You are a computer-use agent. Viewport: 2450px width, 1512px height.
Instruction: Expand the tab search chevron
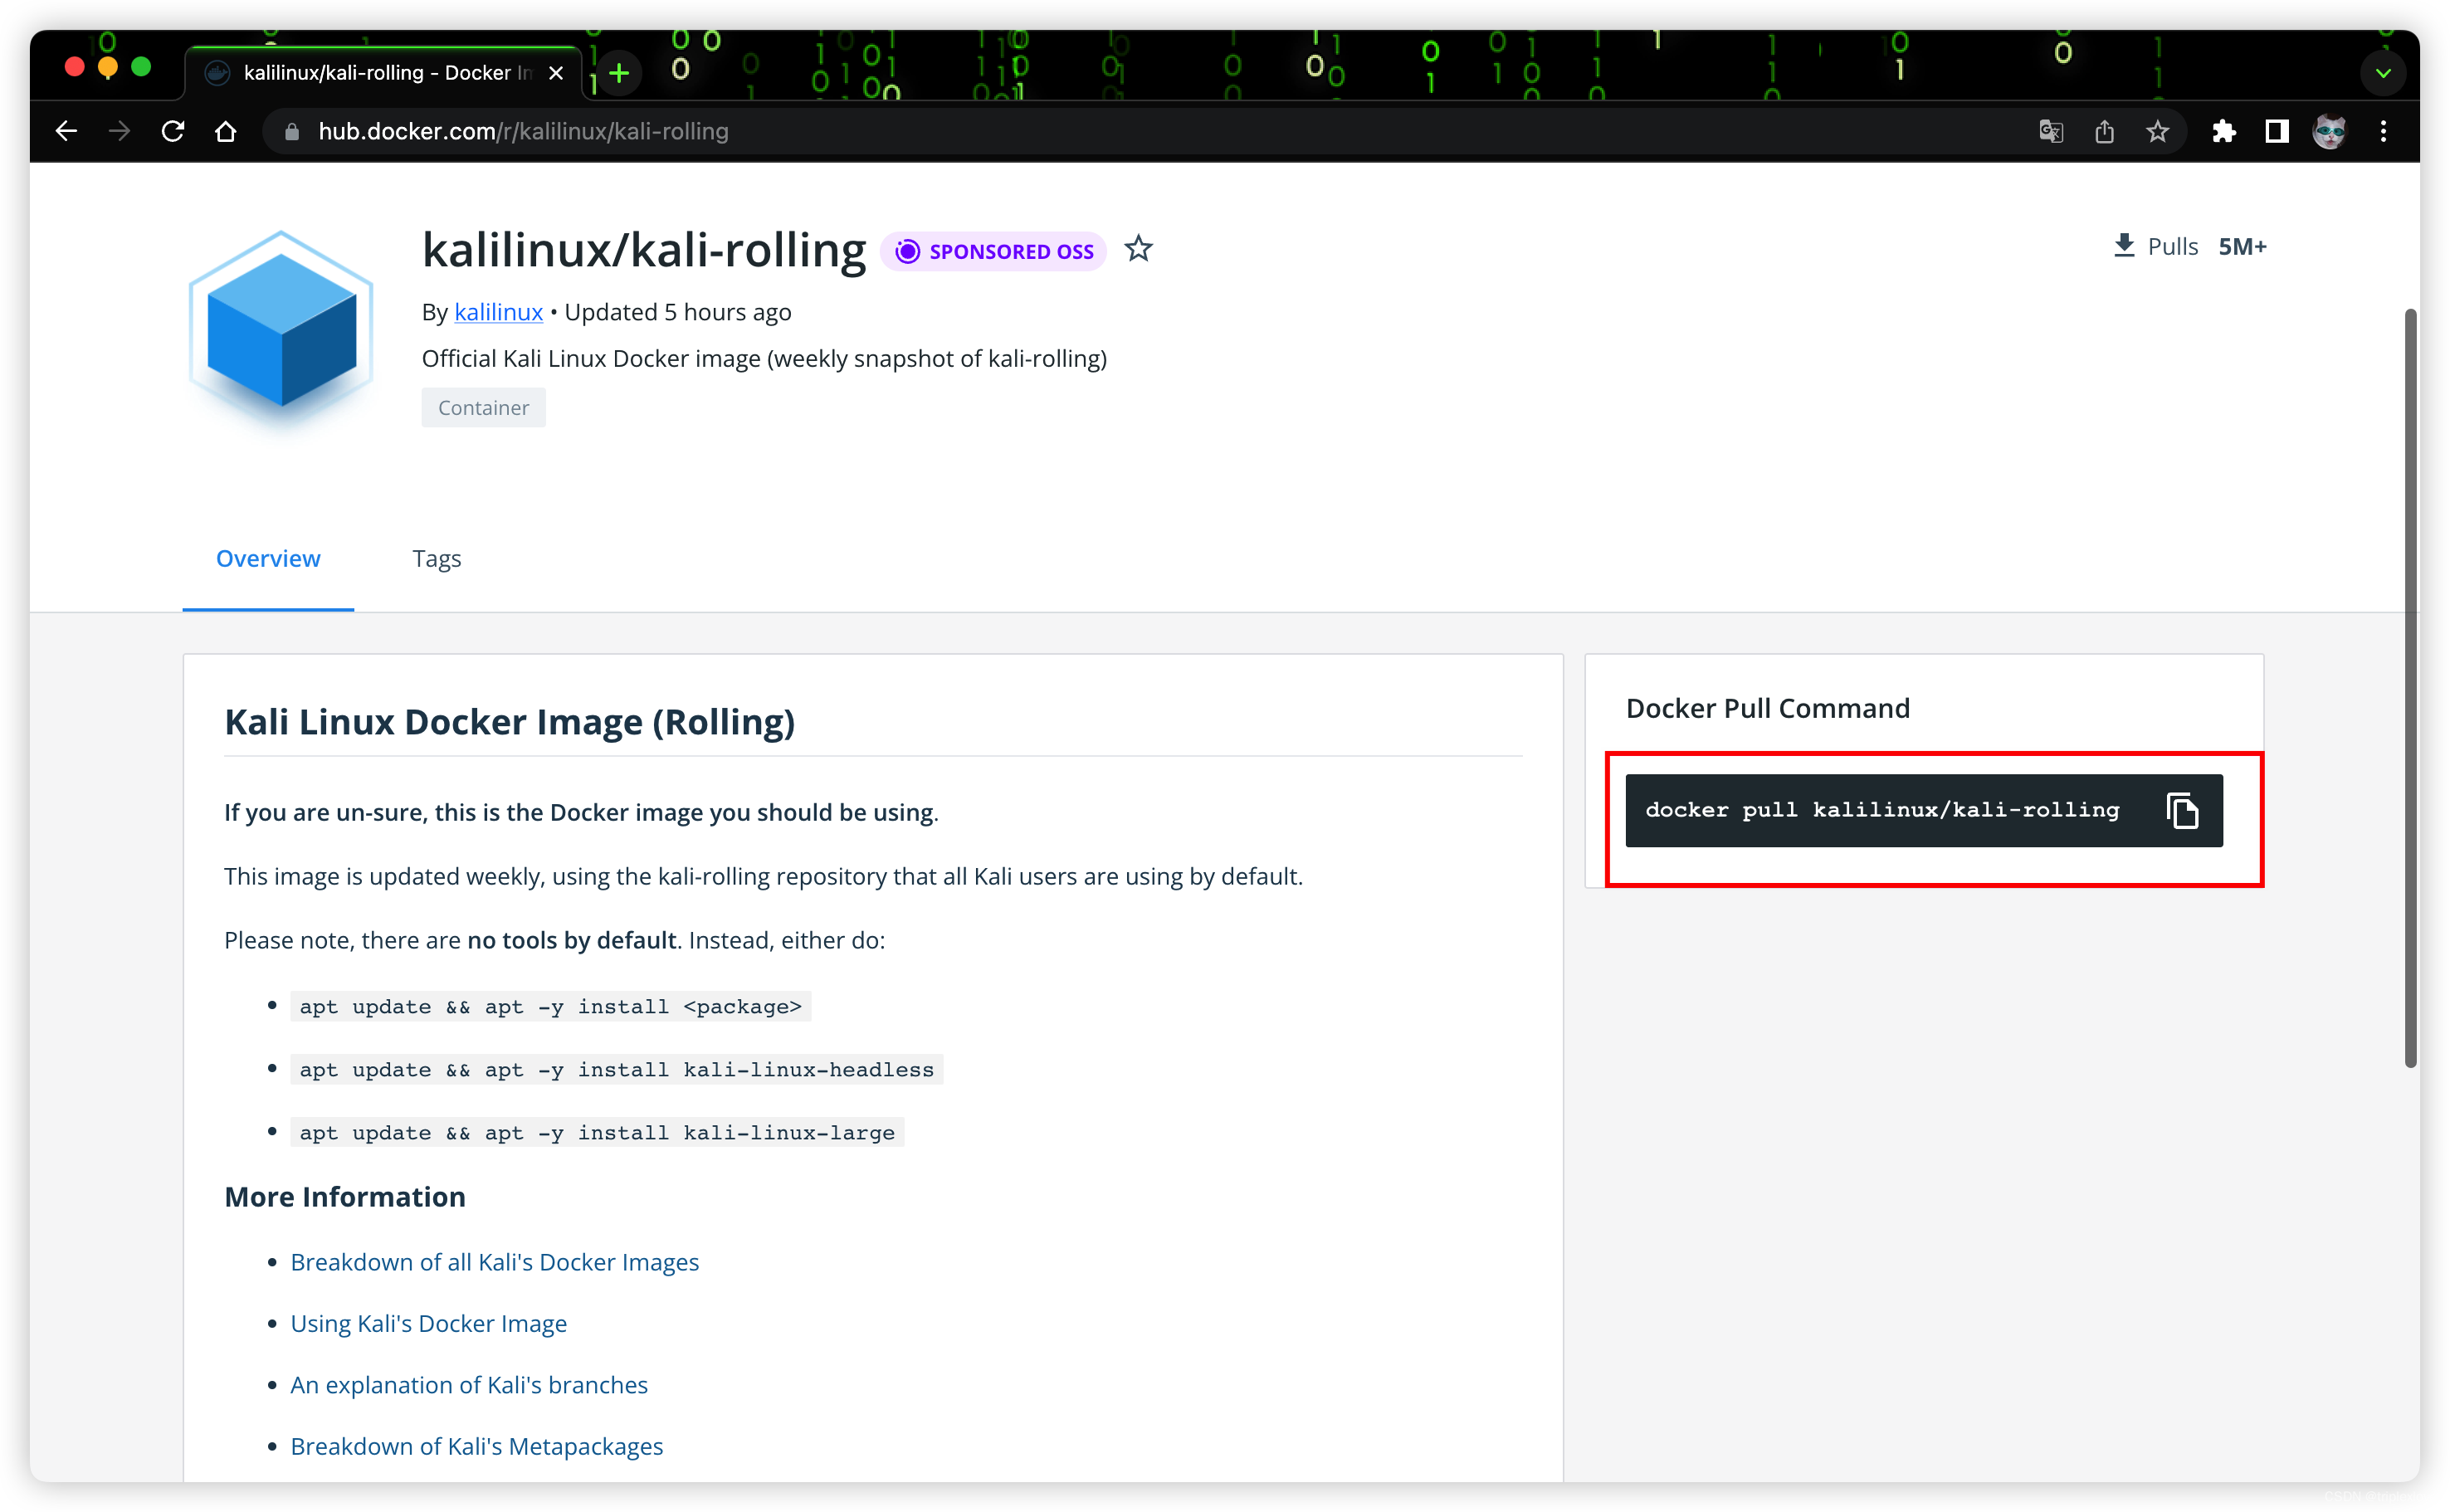click(2383, 73)
